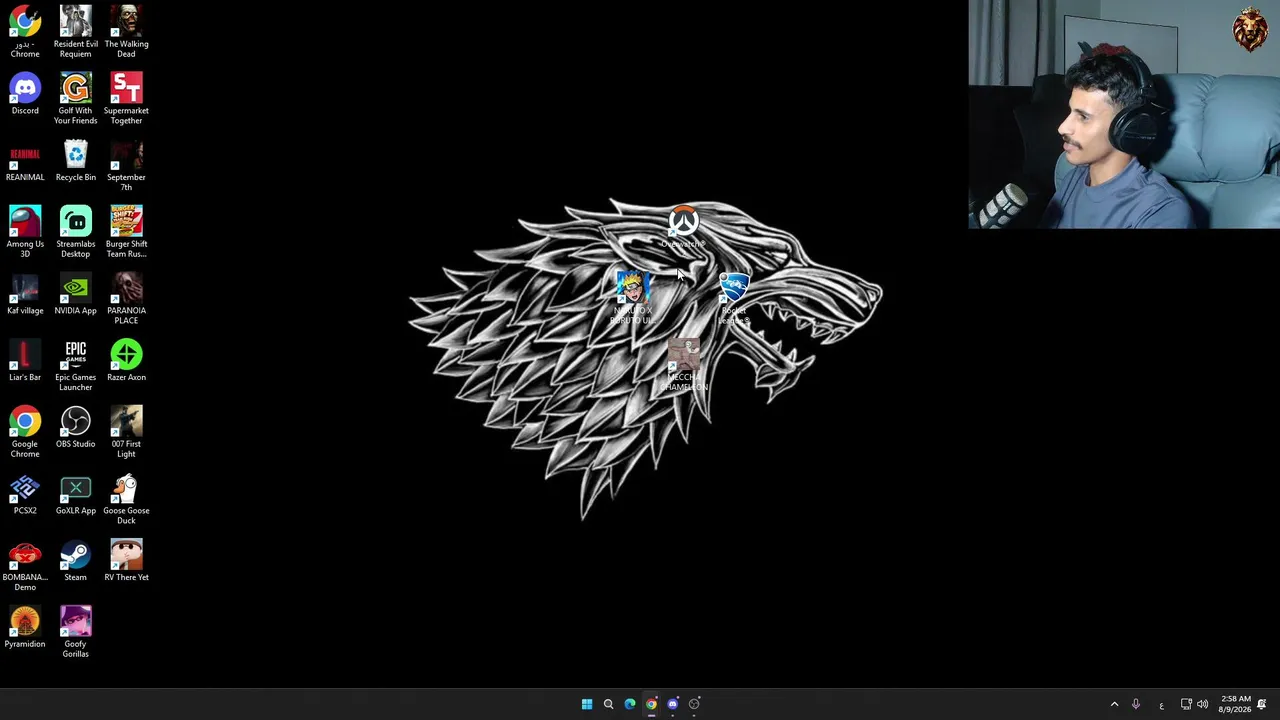Screen dimensions: 1280x720
Task: Click the Razer Axon icon
Action: point(126,361)
